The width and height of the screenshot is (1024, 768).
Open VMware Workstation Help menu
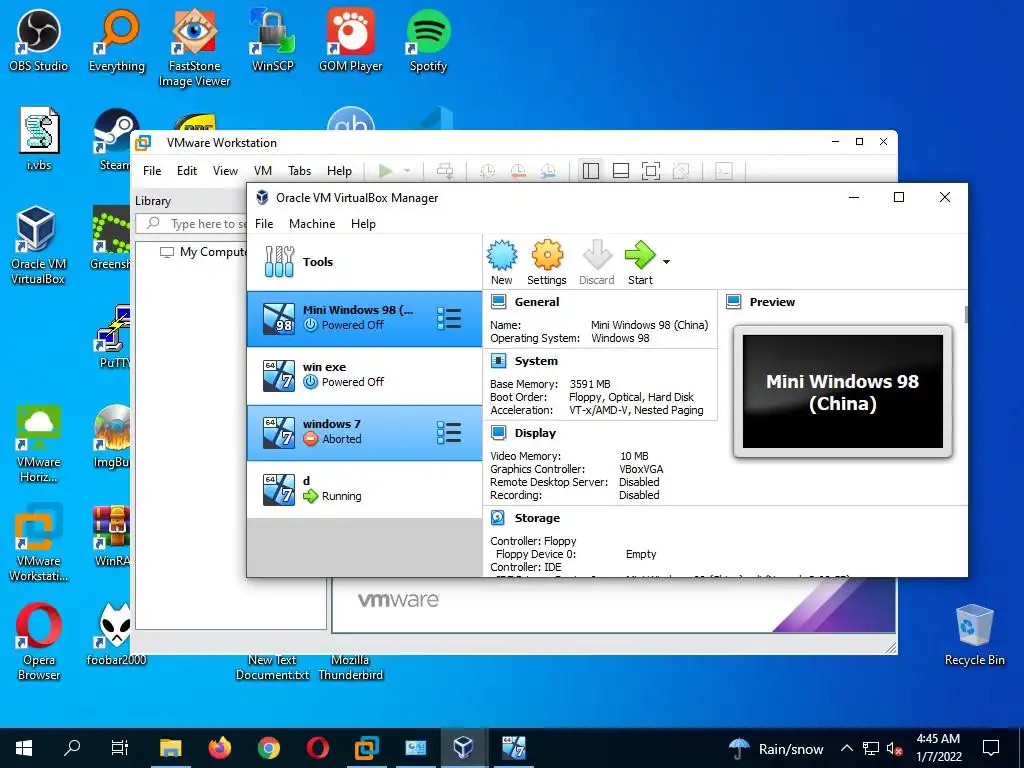point(339,171)
